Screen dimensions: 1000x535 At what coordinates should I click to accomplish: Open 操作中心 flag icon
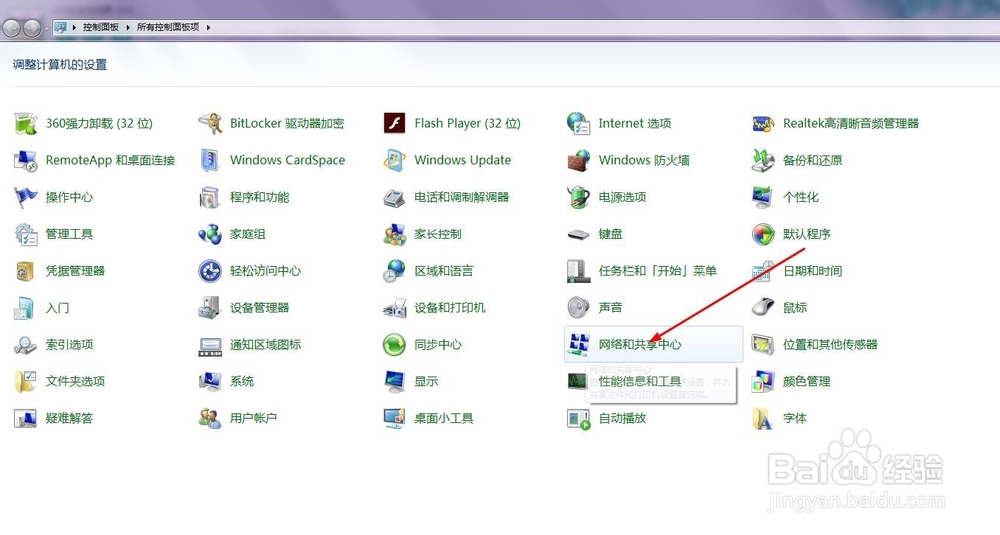pos(26,197)
